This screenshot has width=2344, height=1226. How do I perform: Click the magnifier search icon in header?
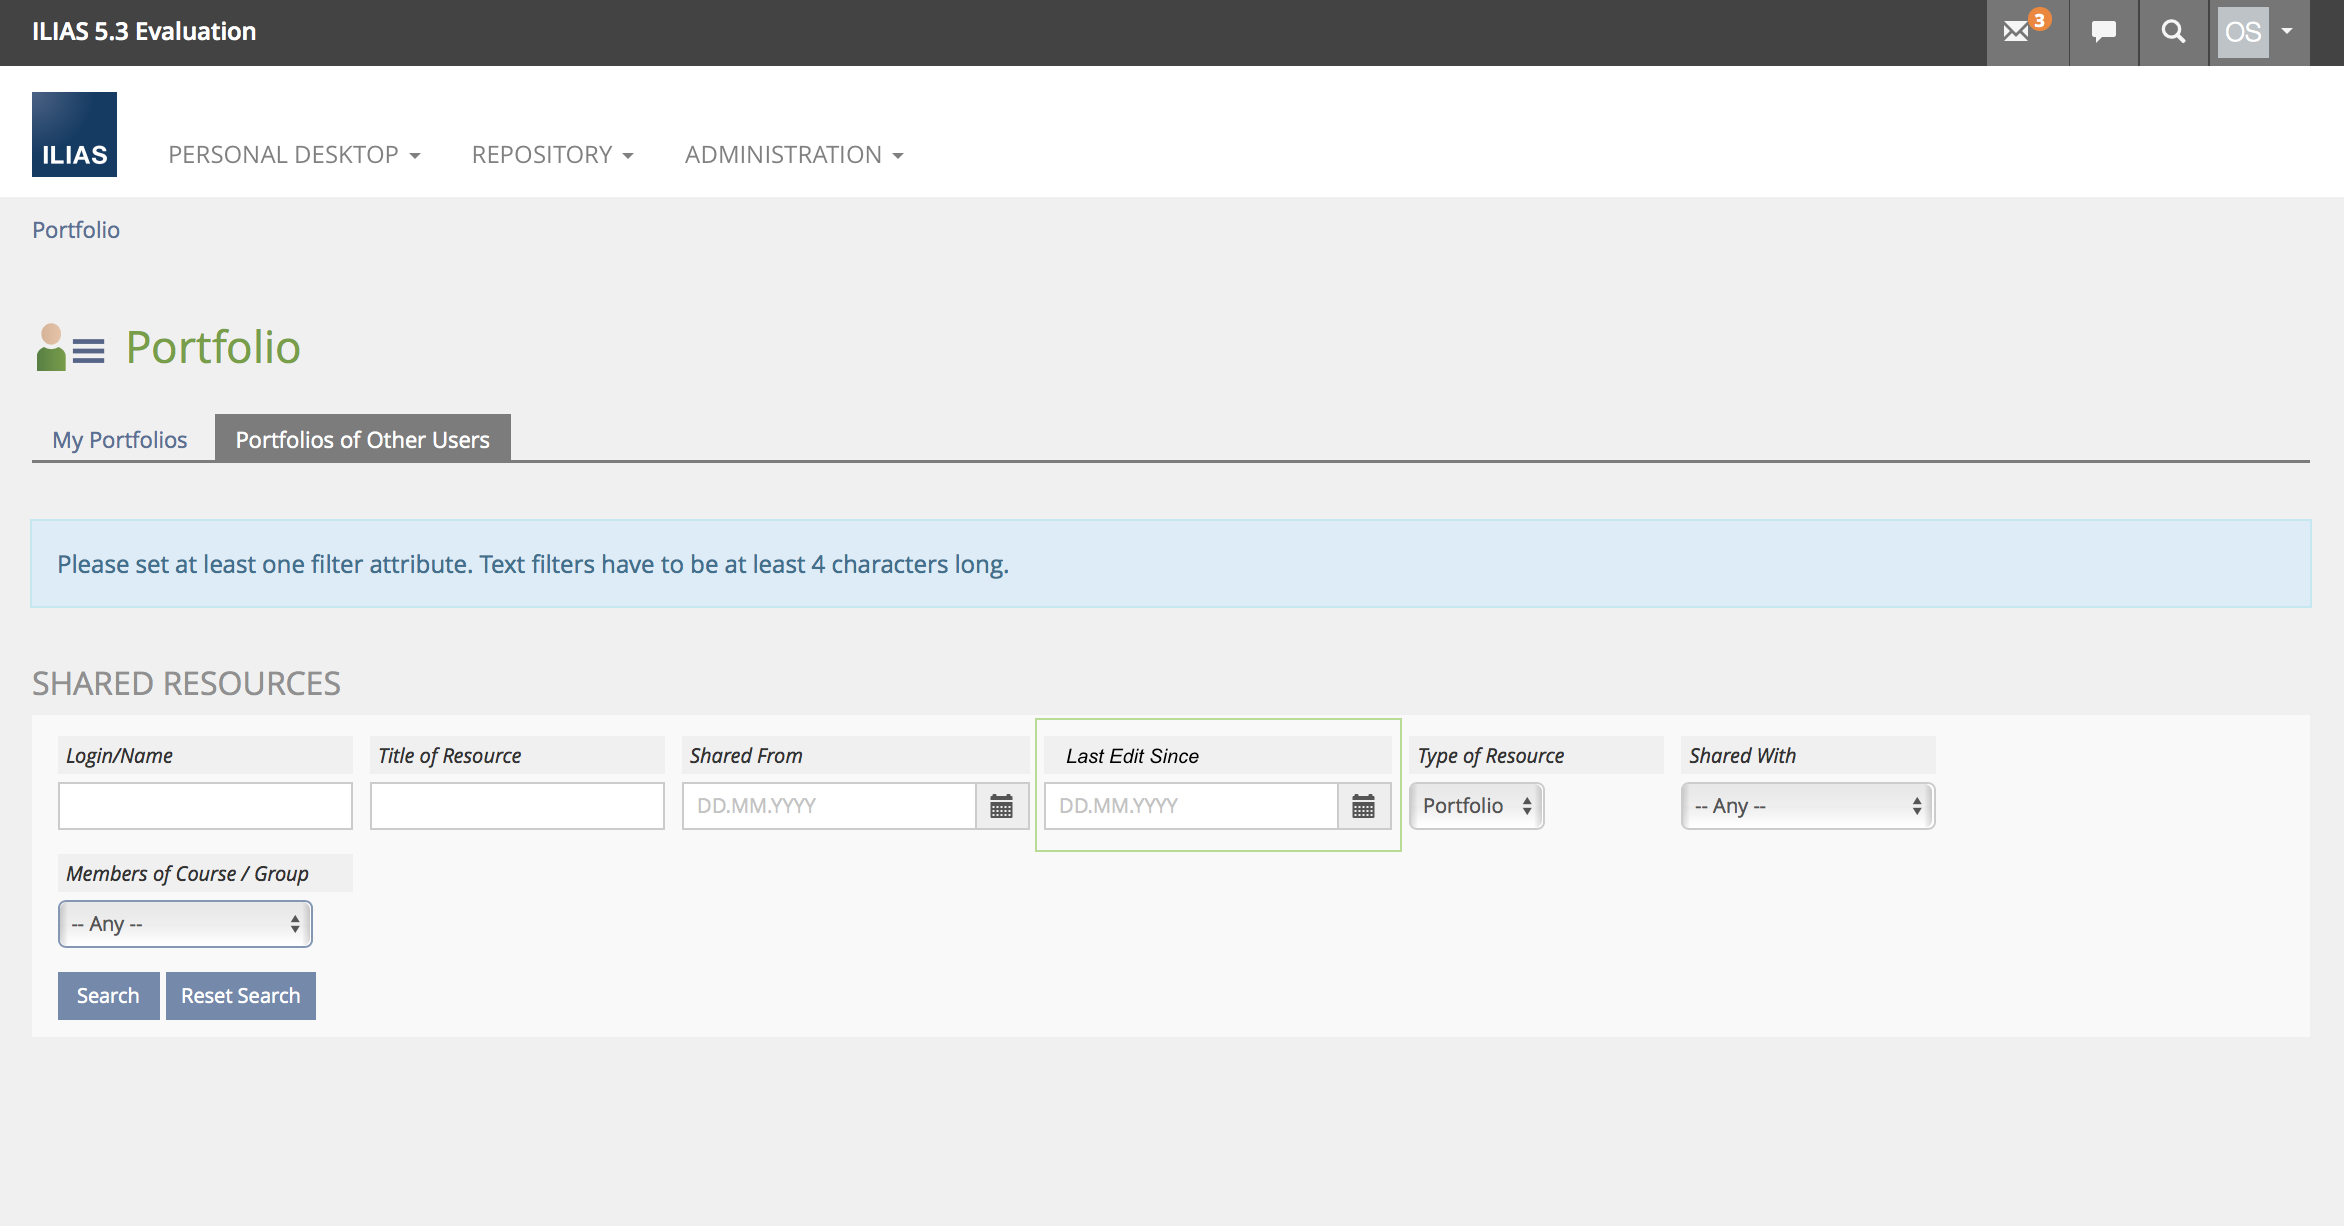point(2173,32)
